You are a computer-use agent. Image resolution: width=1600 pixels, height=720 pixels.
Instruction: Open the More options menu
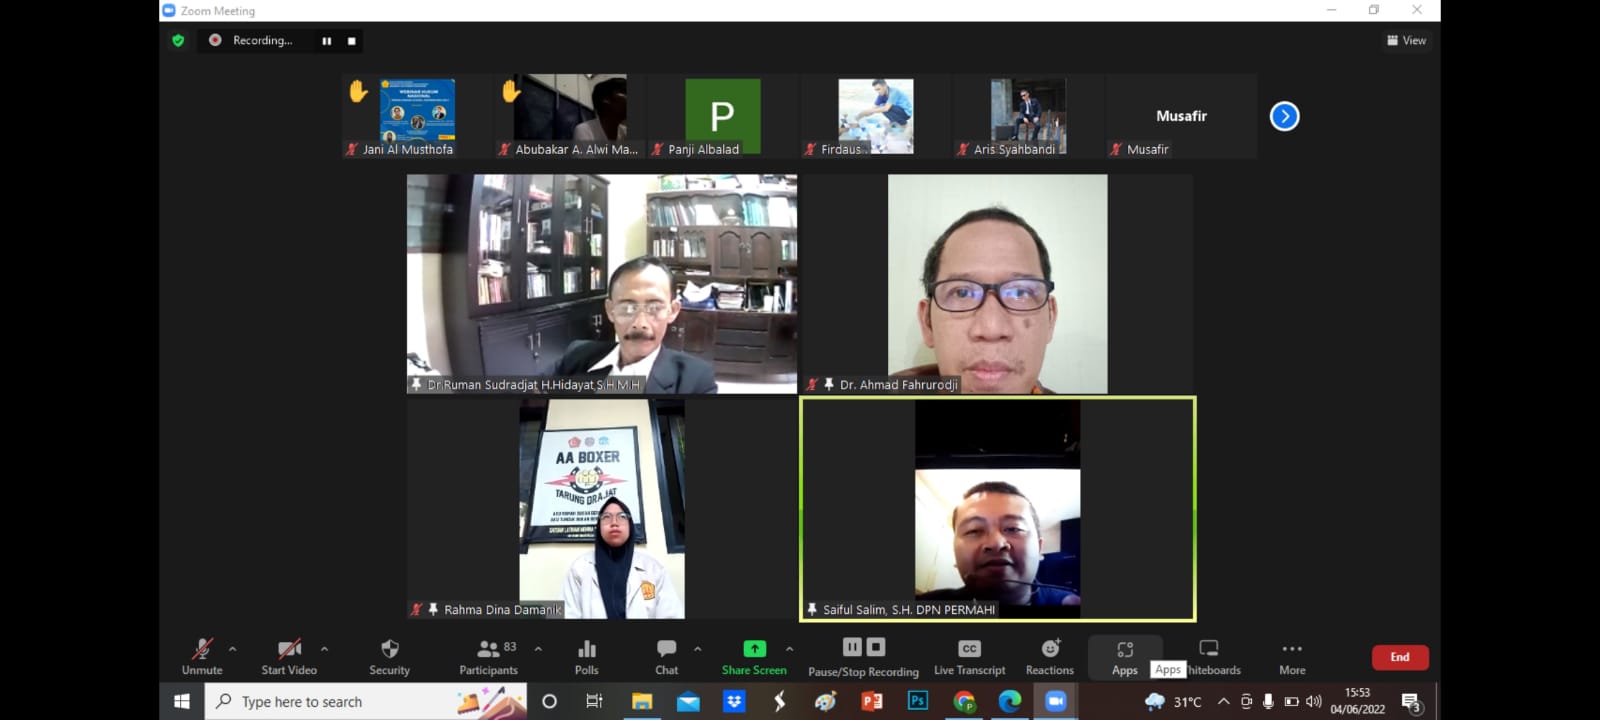point(1292,657)
